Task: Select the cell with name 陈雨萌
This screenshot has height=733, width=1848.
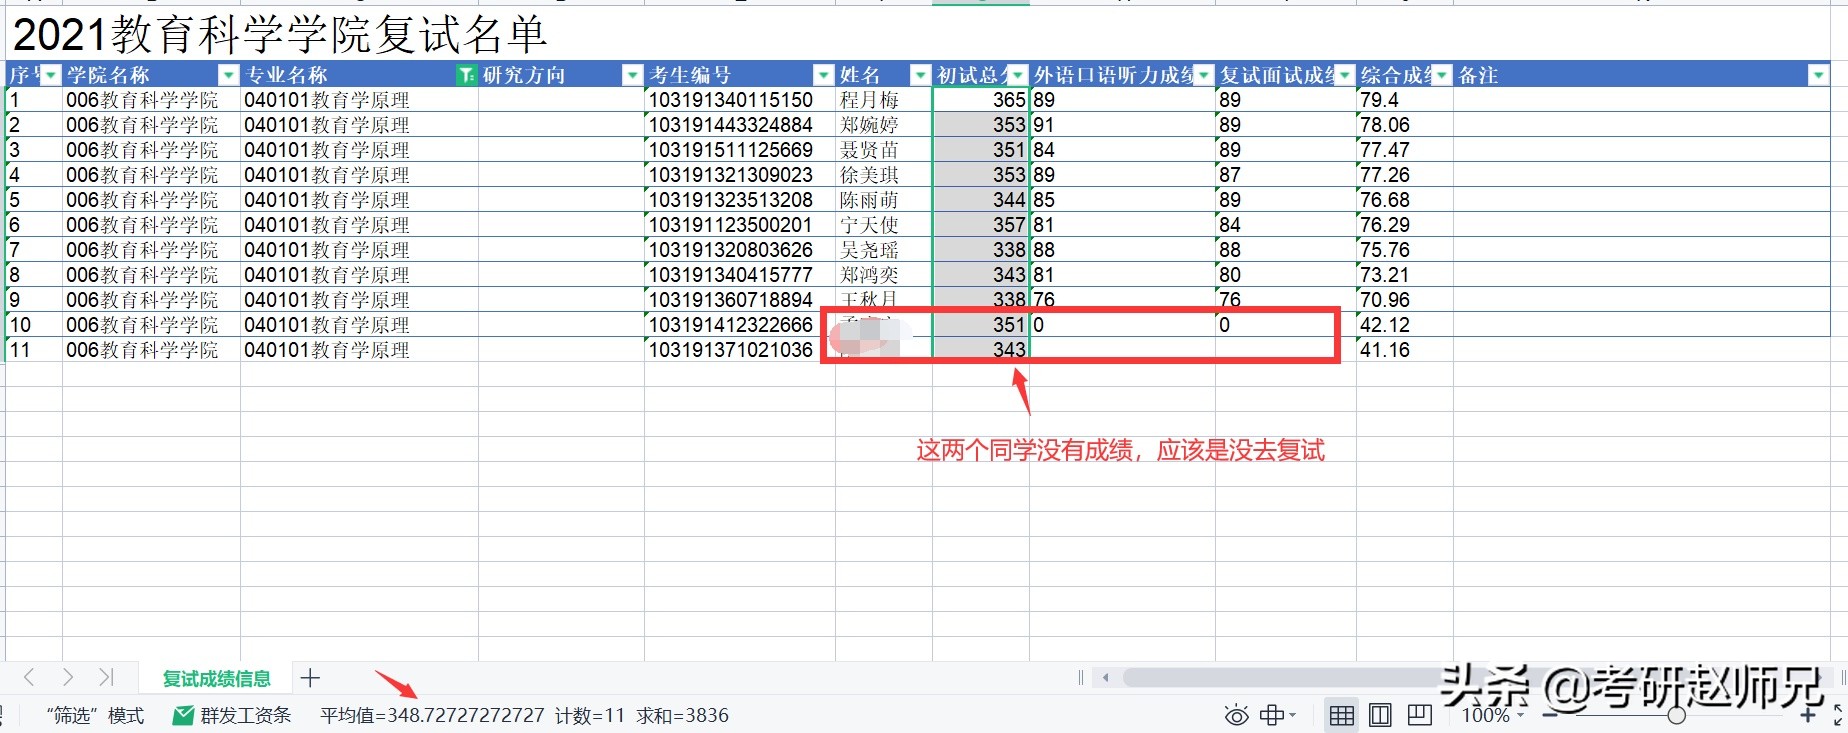Action: (x=884, y=200)
